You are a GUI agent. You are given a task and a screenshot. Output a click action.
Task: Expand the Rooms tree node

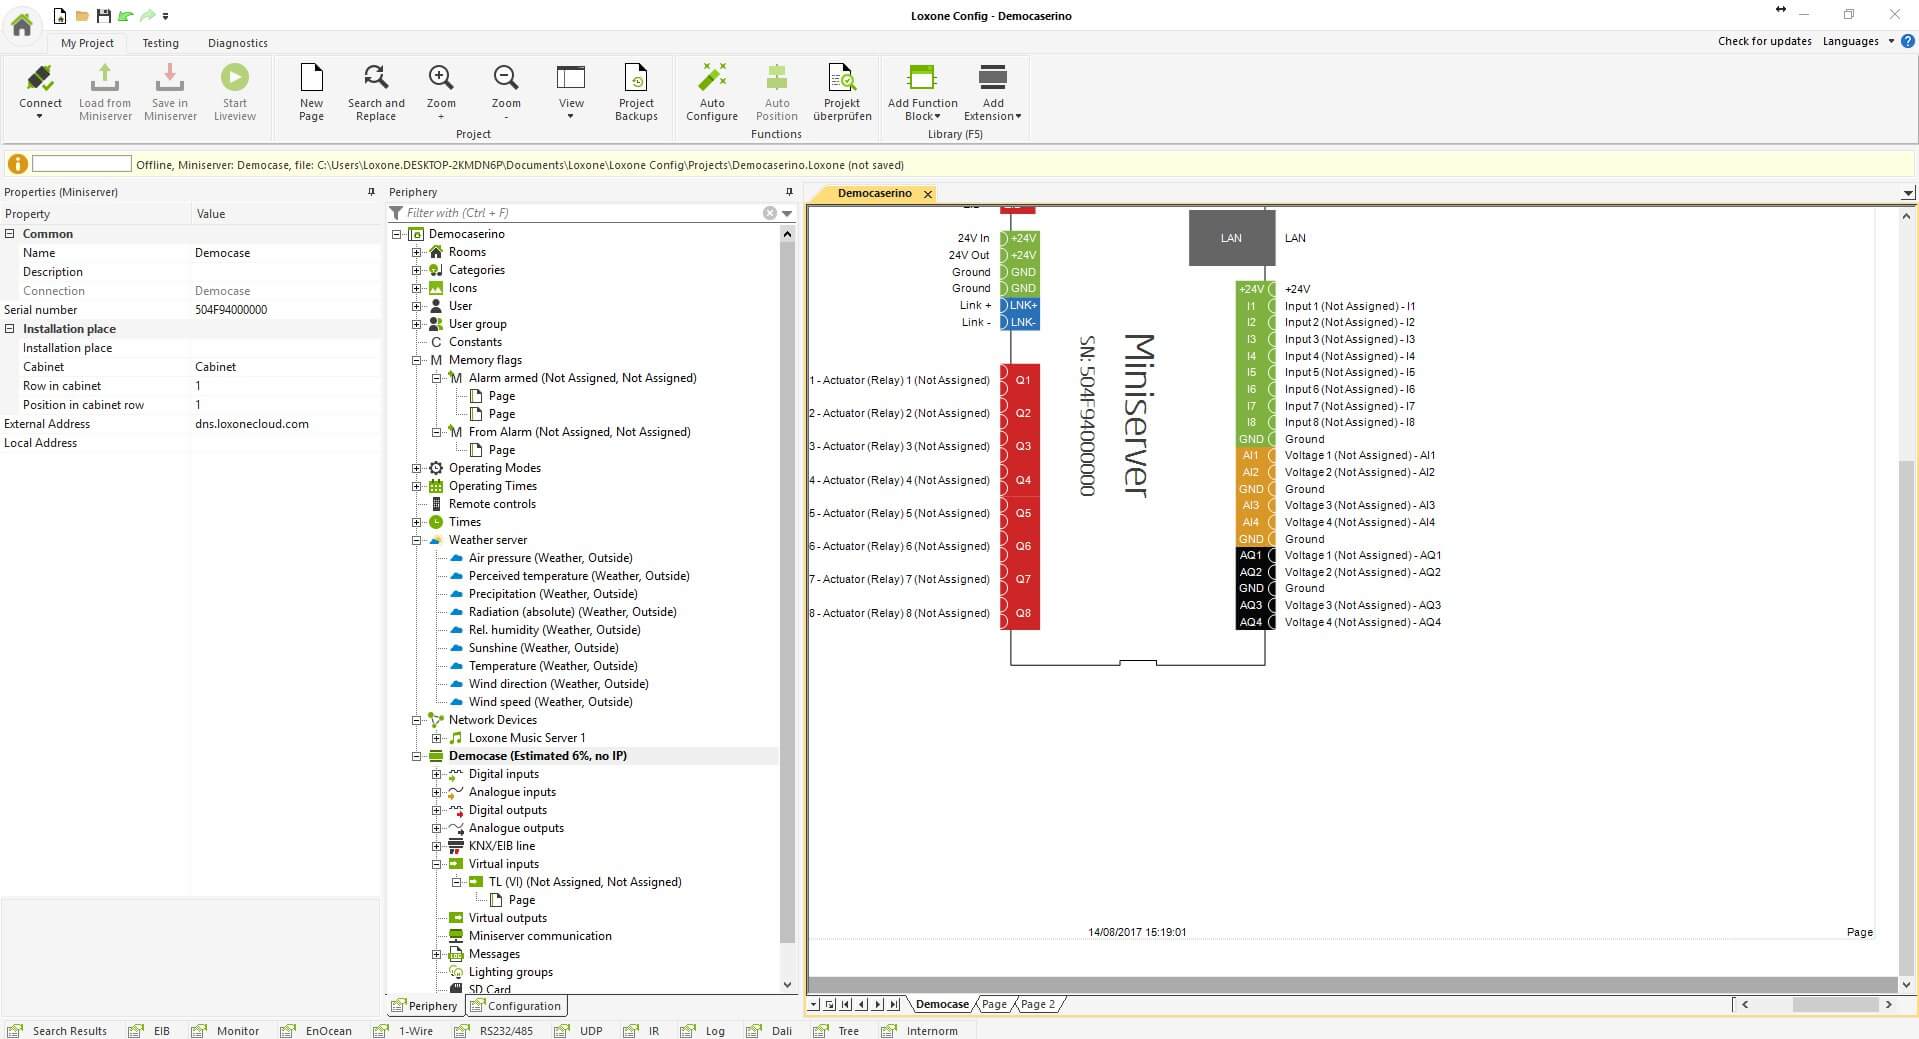(x=418, y=252)
